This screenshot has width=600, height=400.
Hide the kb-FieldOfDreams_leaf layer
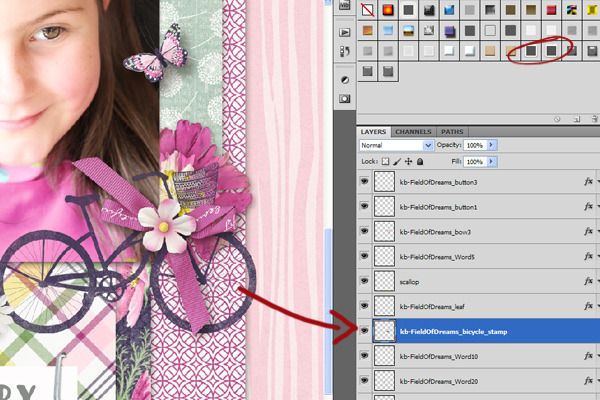[x=364, y=305]
